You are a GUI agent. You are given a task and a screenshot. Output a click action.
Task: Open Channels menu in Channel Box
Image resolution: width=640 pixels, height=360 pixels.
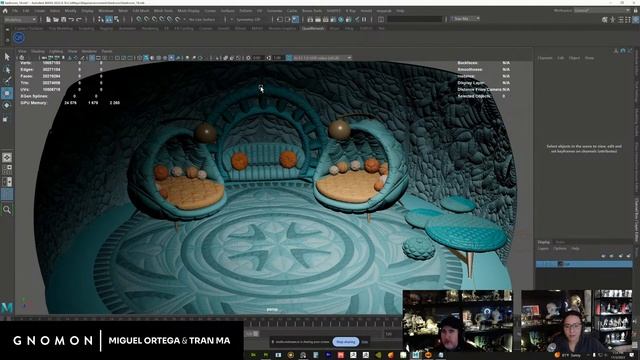[544, 58]
